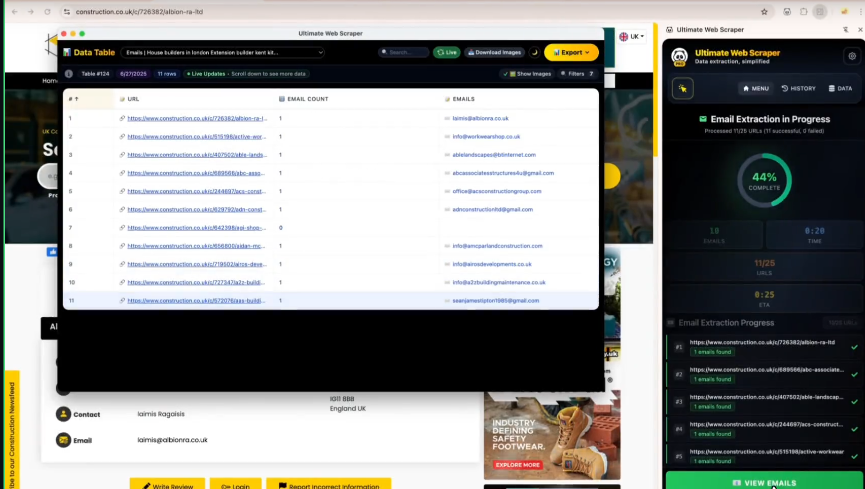Switch to the HISTORY tab
The width and height of the screenshot is (865, 489).
[x=798, y=88]
